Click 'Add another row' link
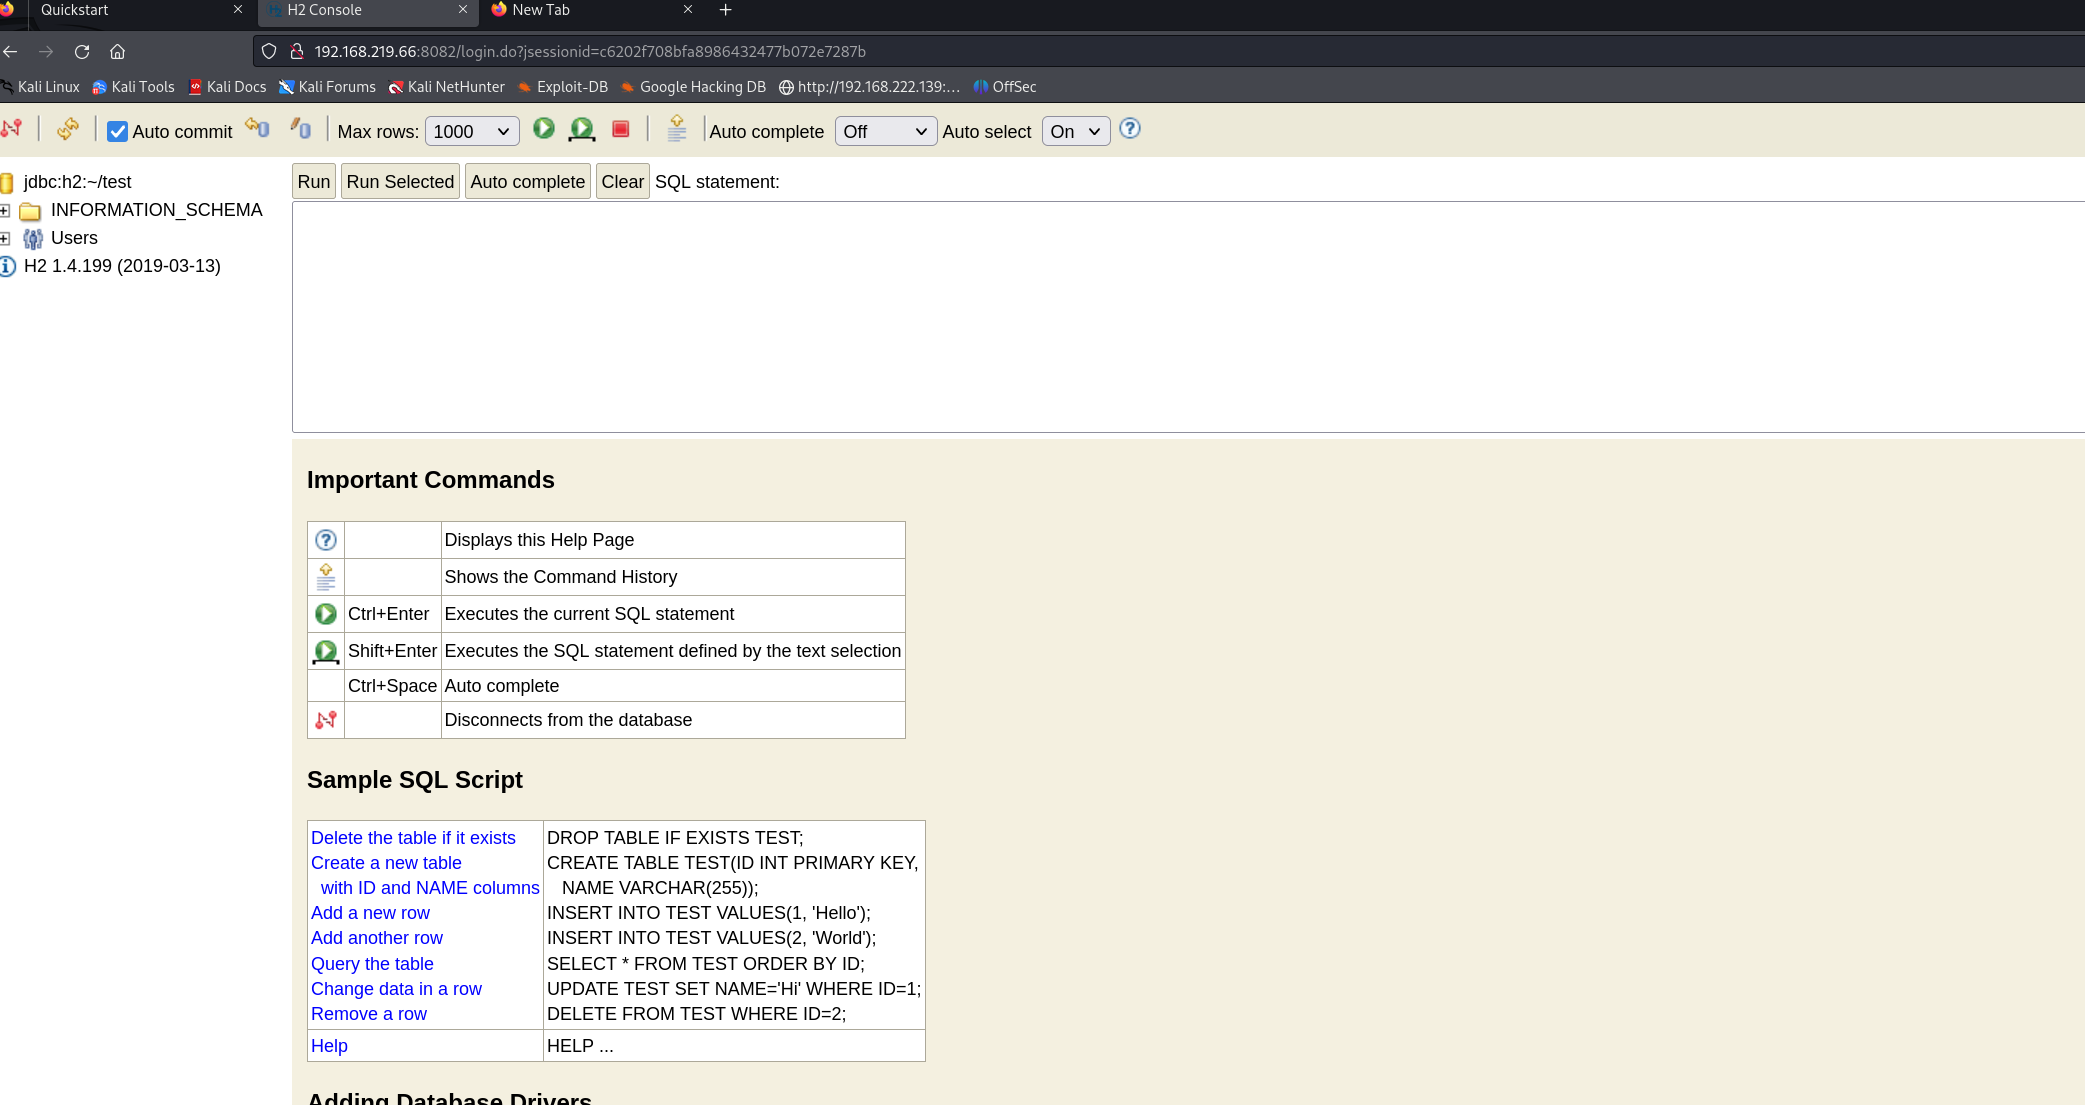The image size is (2085, 1105). coord(377,938)
